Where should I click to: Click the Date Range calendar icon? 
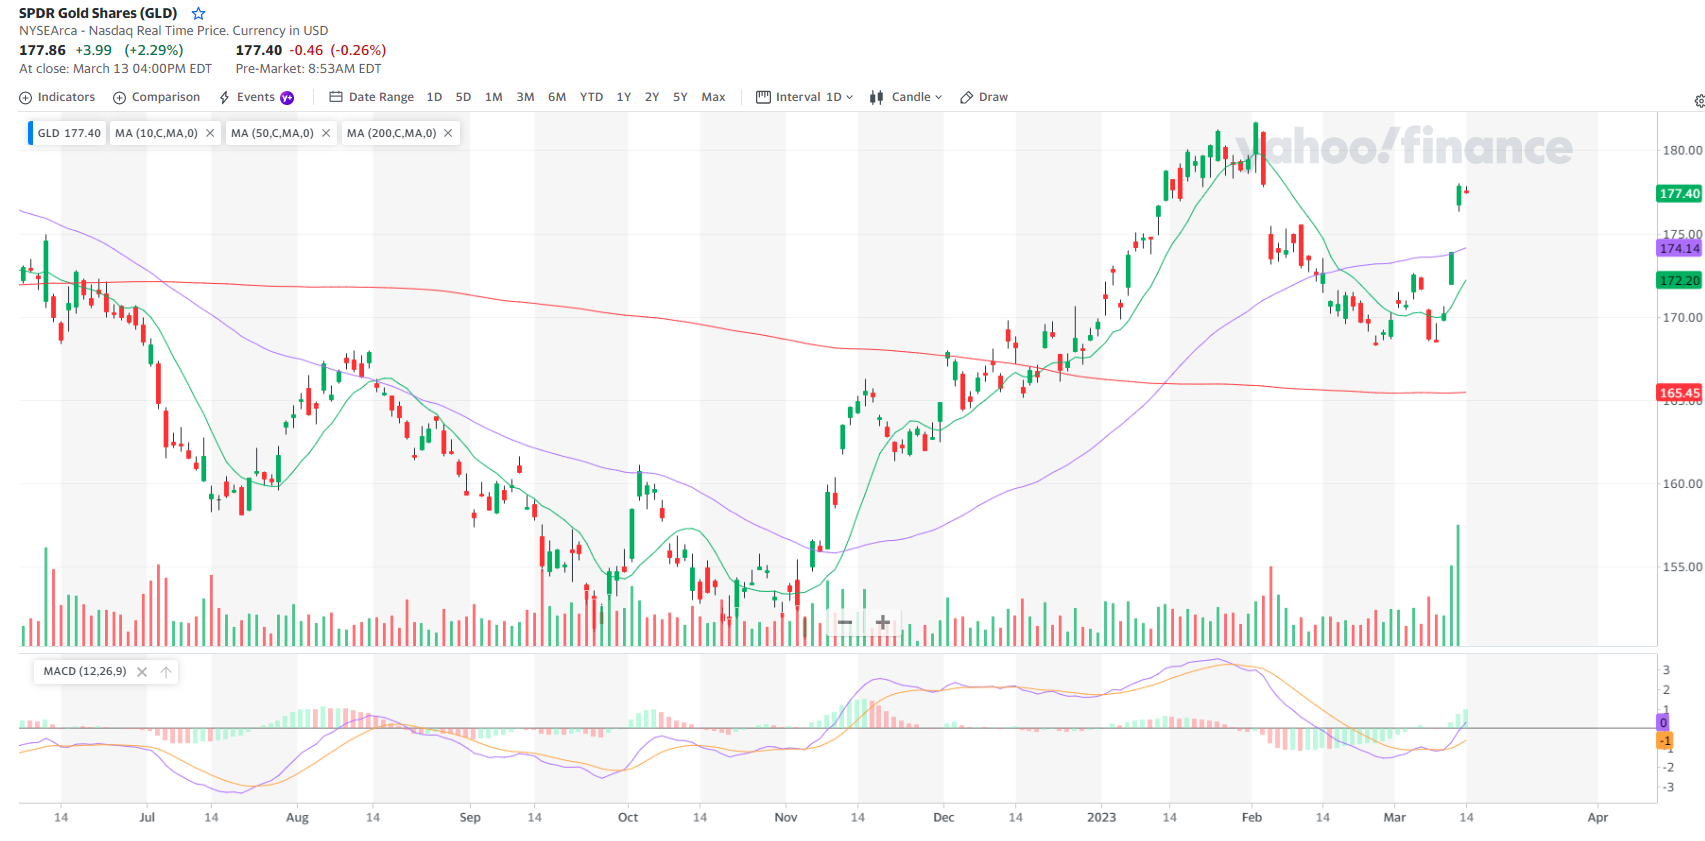pyautogui.click(x=336, y=97)
